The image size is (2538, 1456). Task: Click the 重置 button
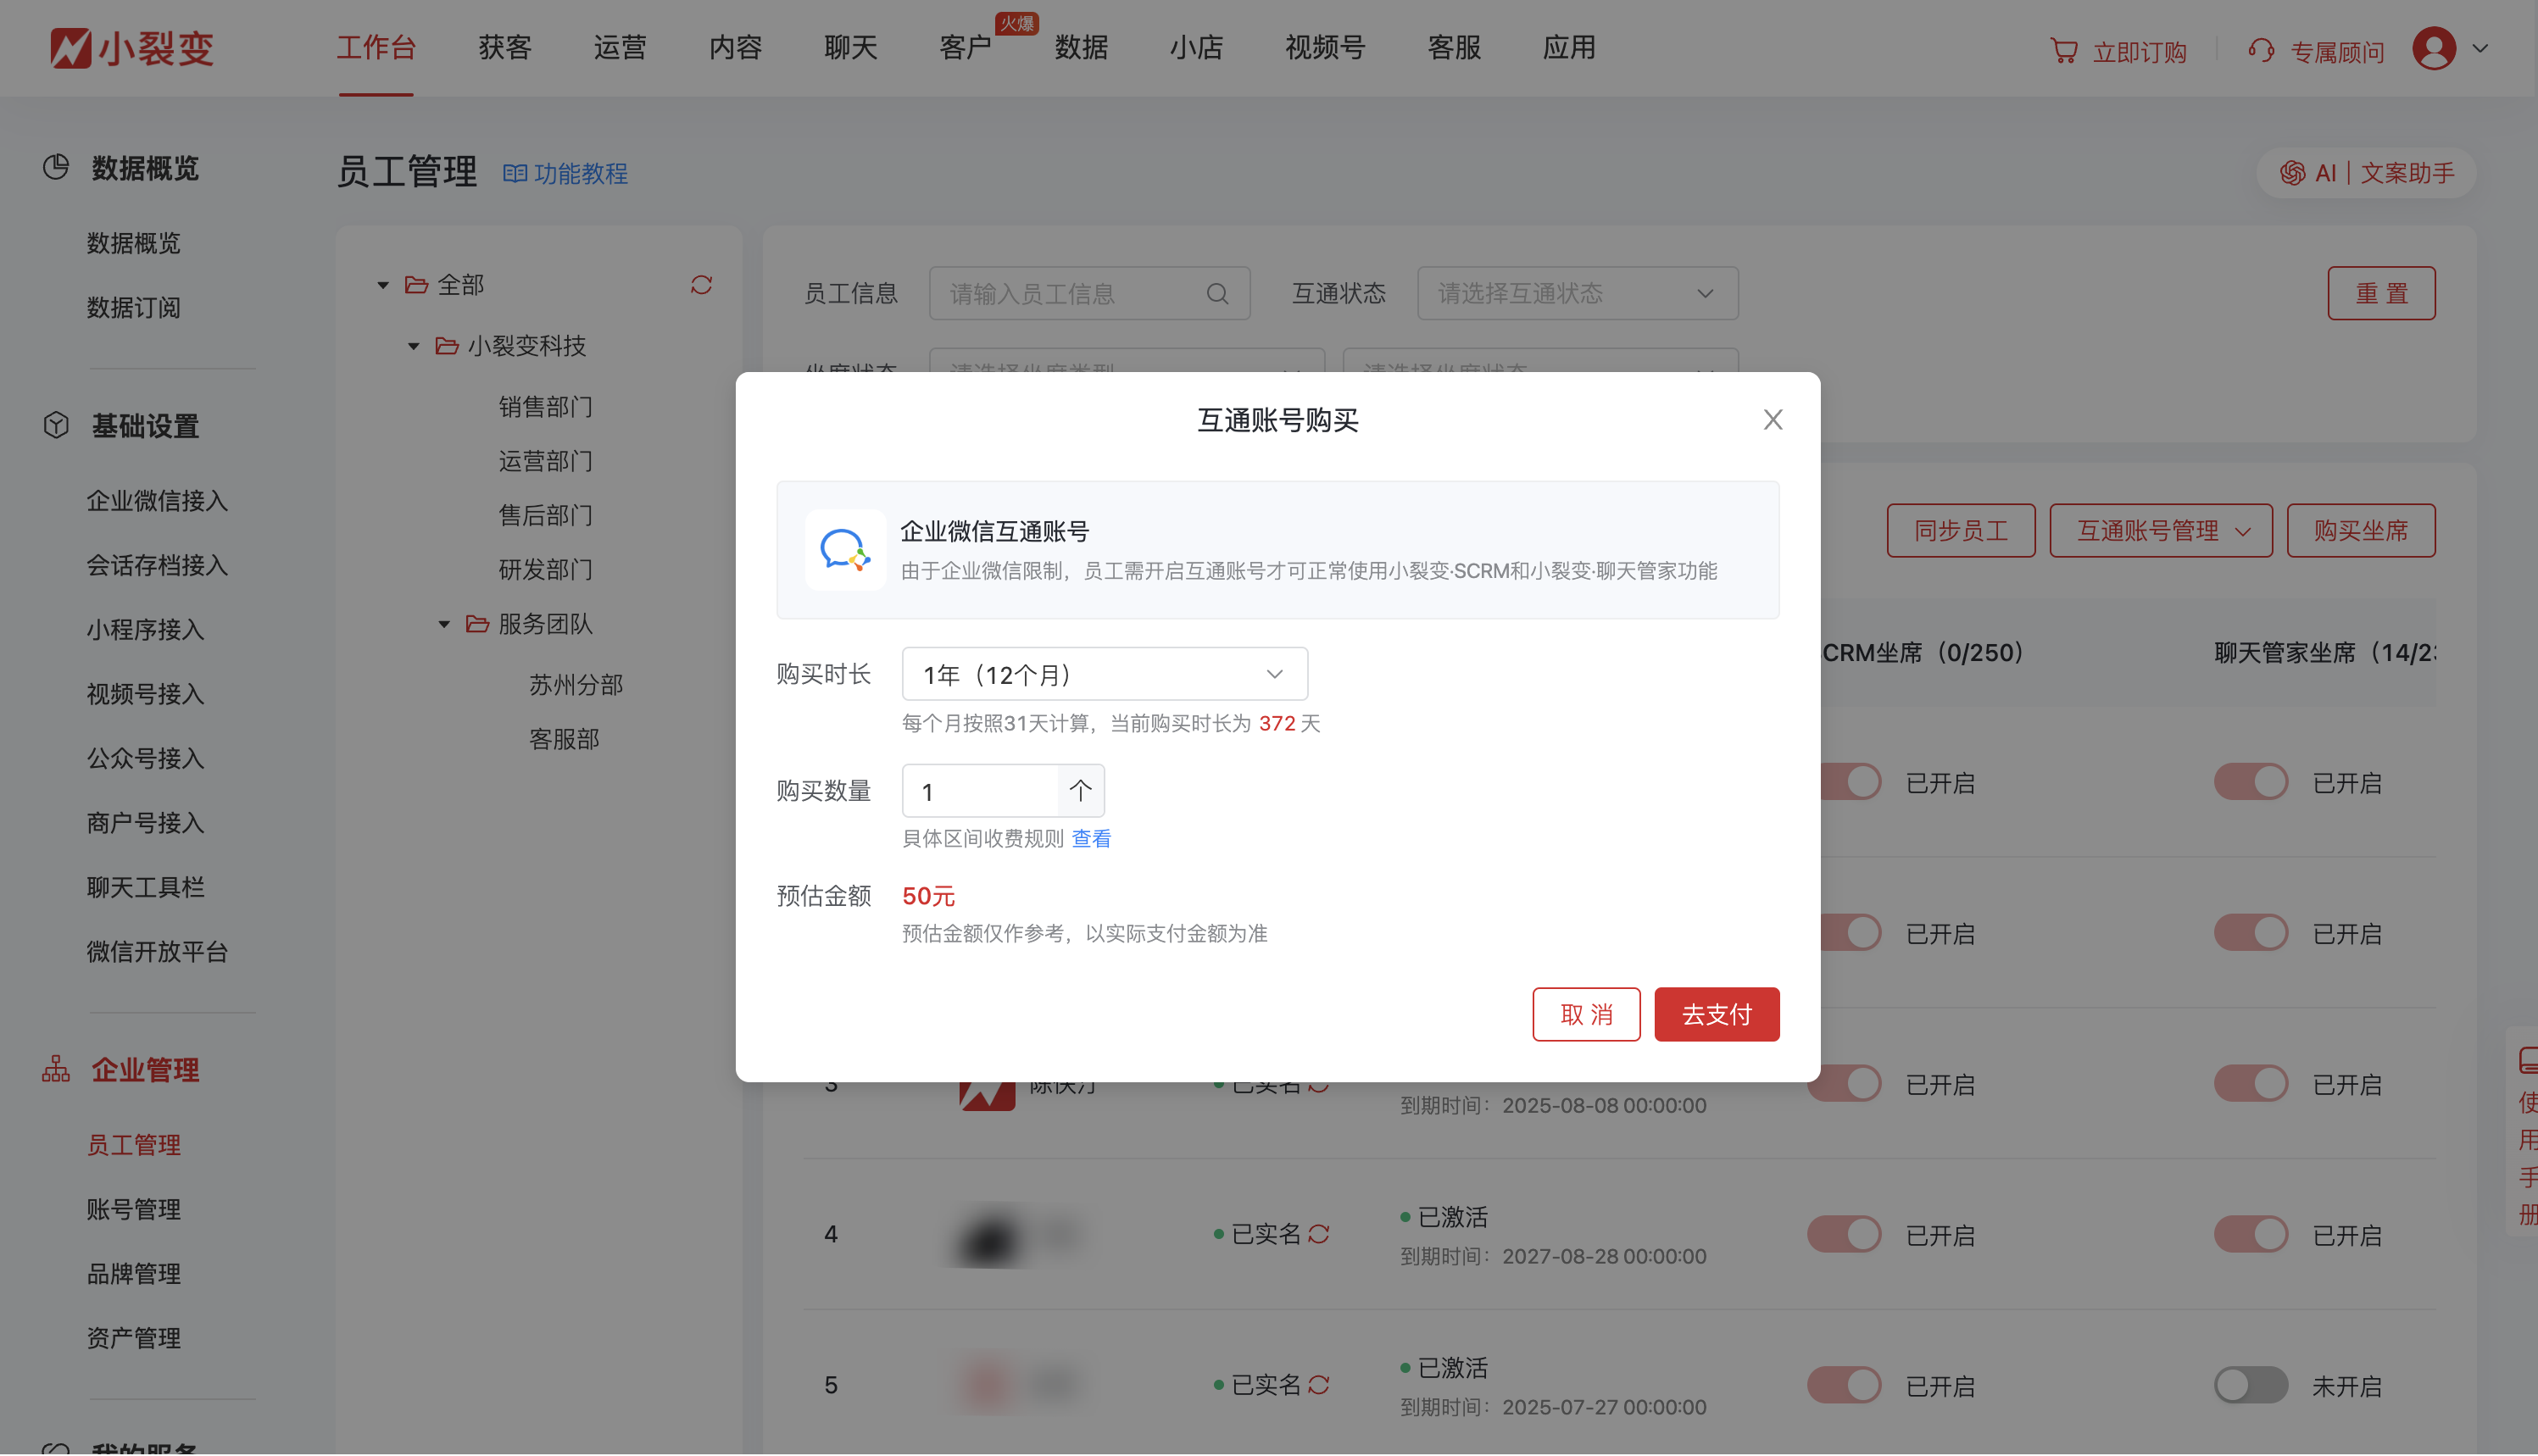coord(2381,293)
